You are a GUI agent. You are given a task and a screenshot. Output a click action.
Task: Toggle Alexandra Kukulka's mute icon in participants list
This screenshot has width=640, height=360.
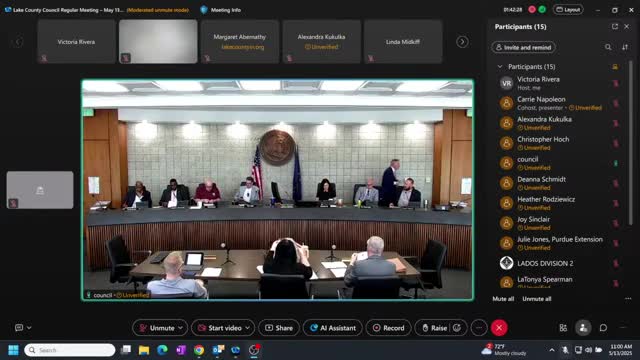click(x=616, y=123)
